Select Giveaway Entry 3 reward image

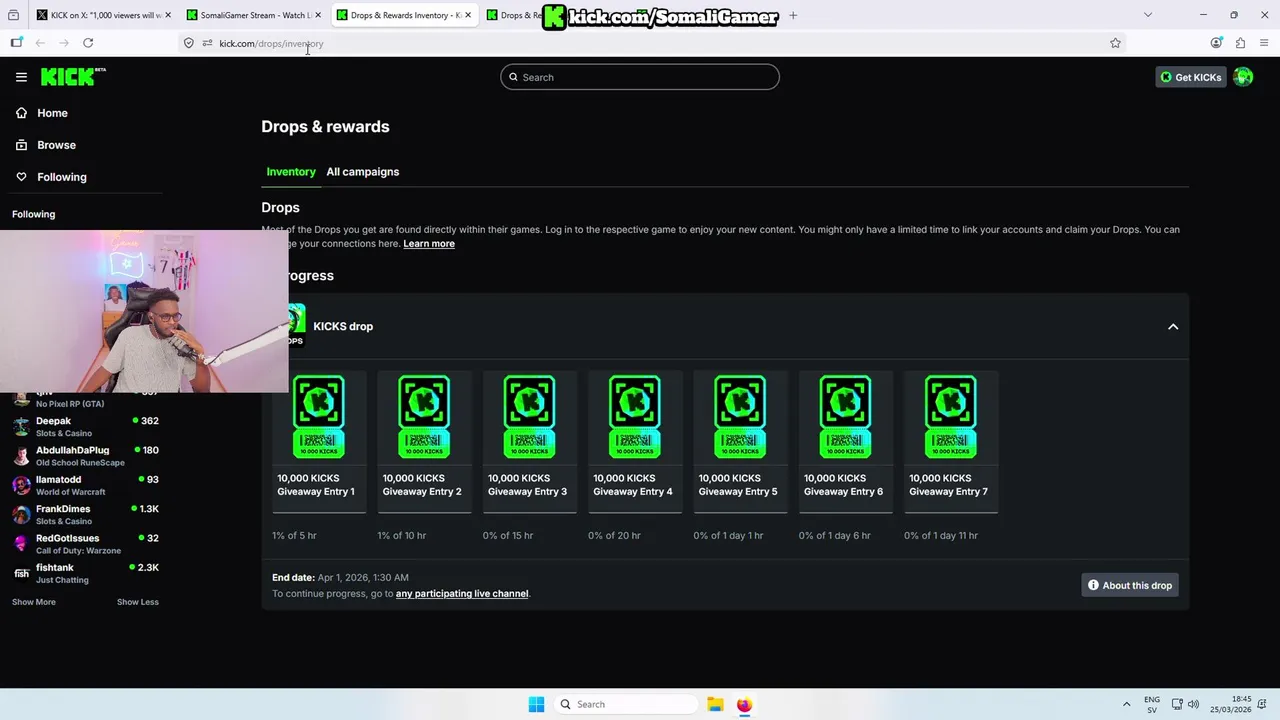coord(529,417)
